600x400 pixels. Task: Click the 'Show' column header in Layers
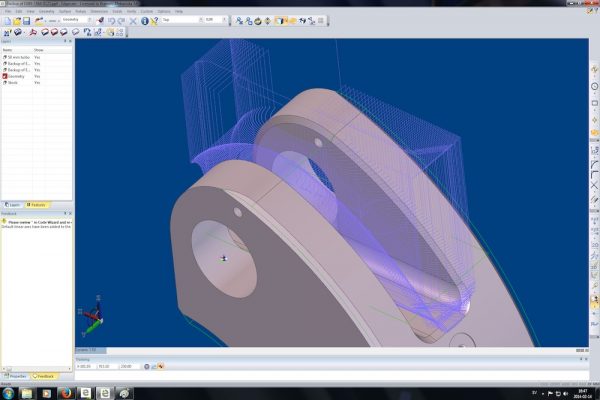click(x=38, y=50)
